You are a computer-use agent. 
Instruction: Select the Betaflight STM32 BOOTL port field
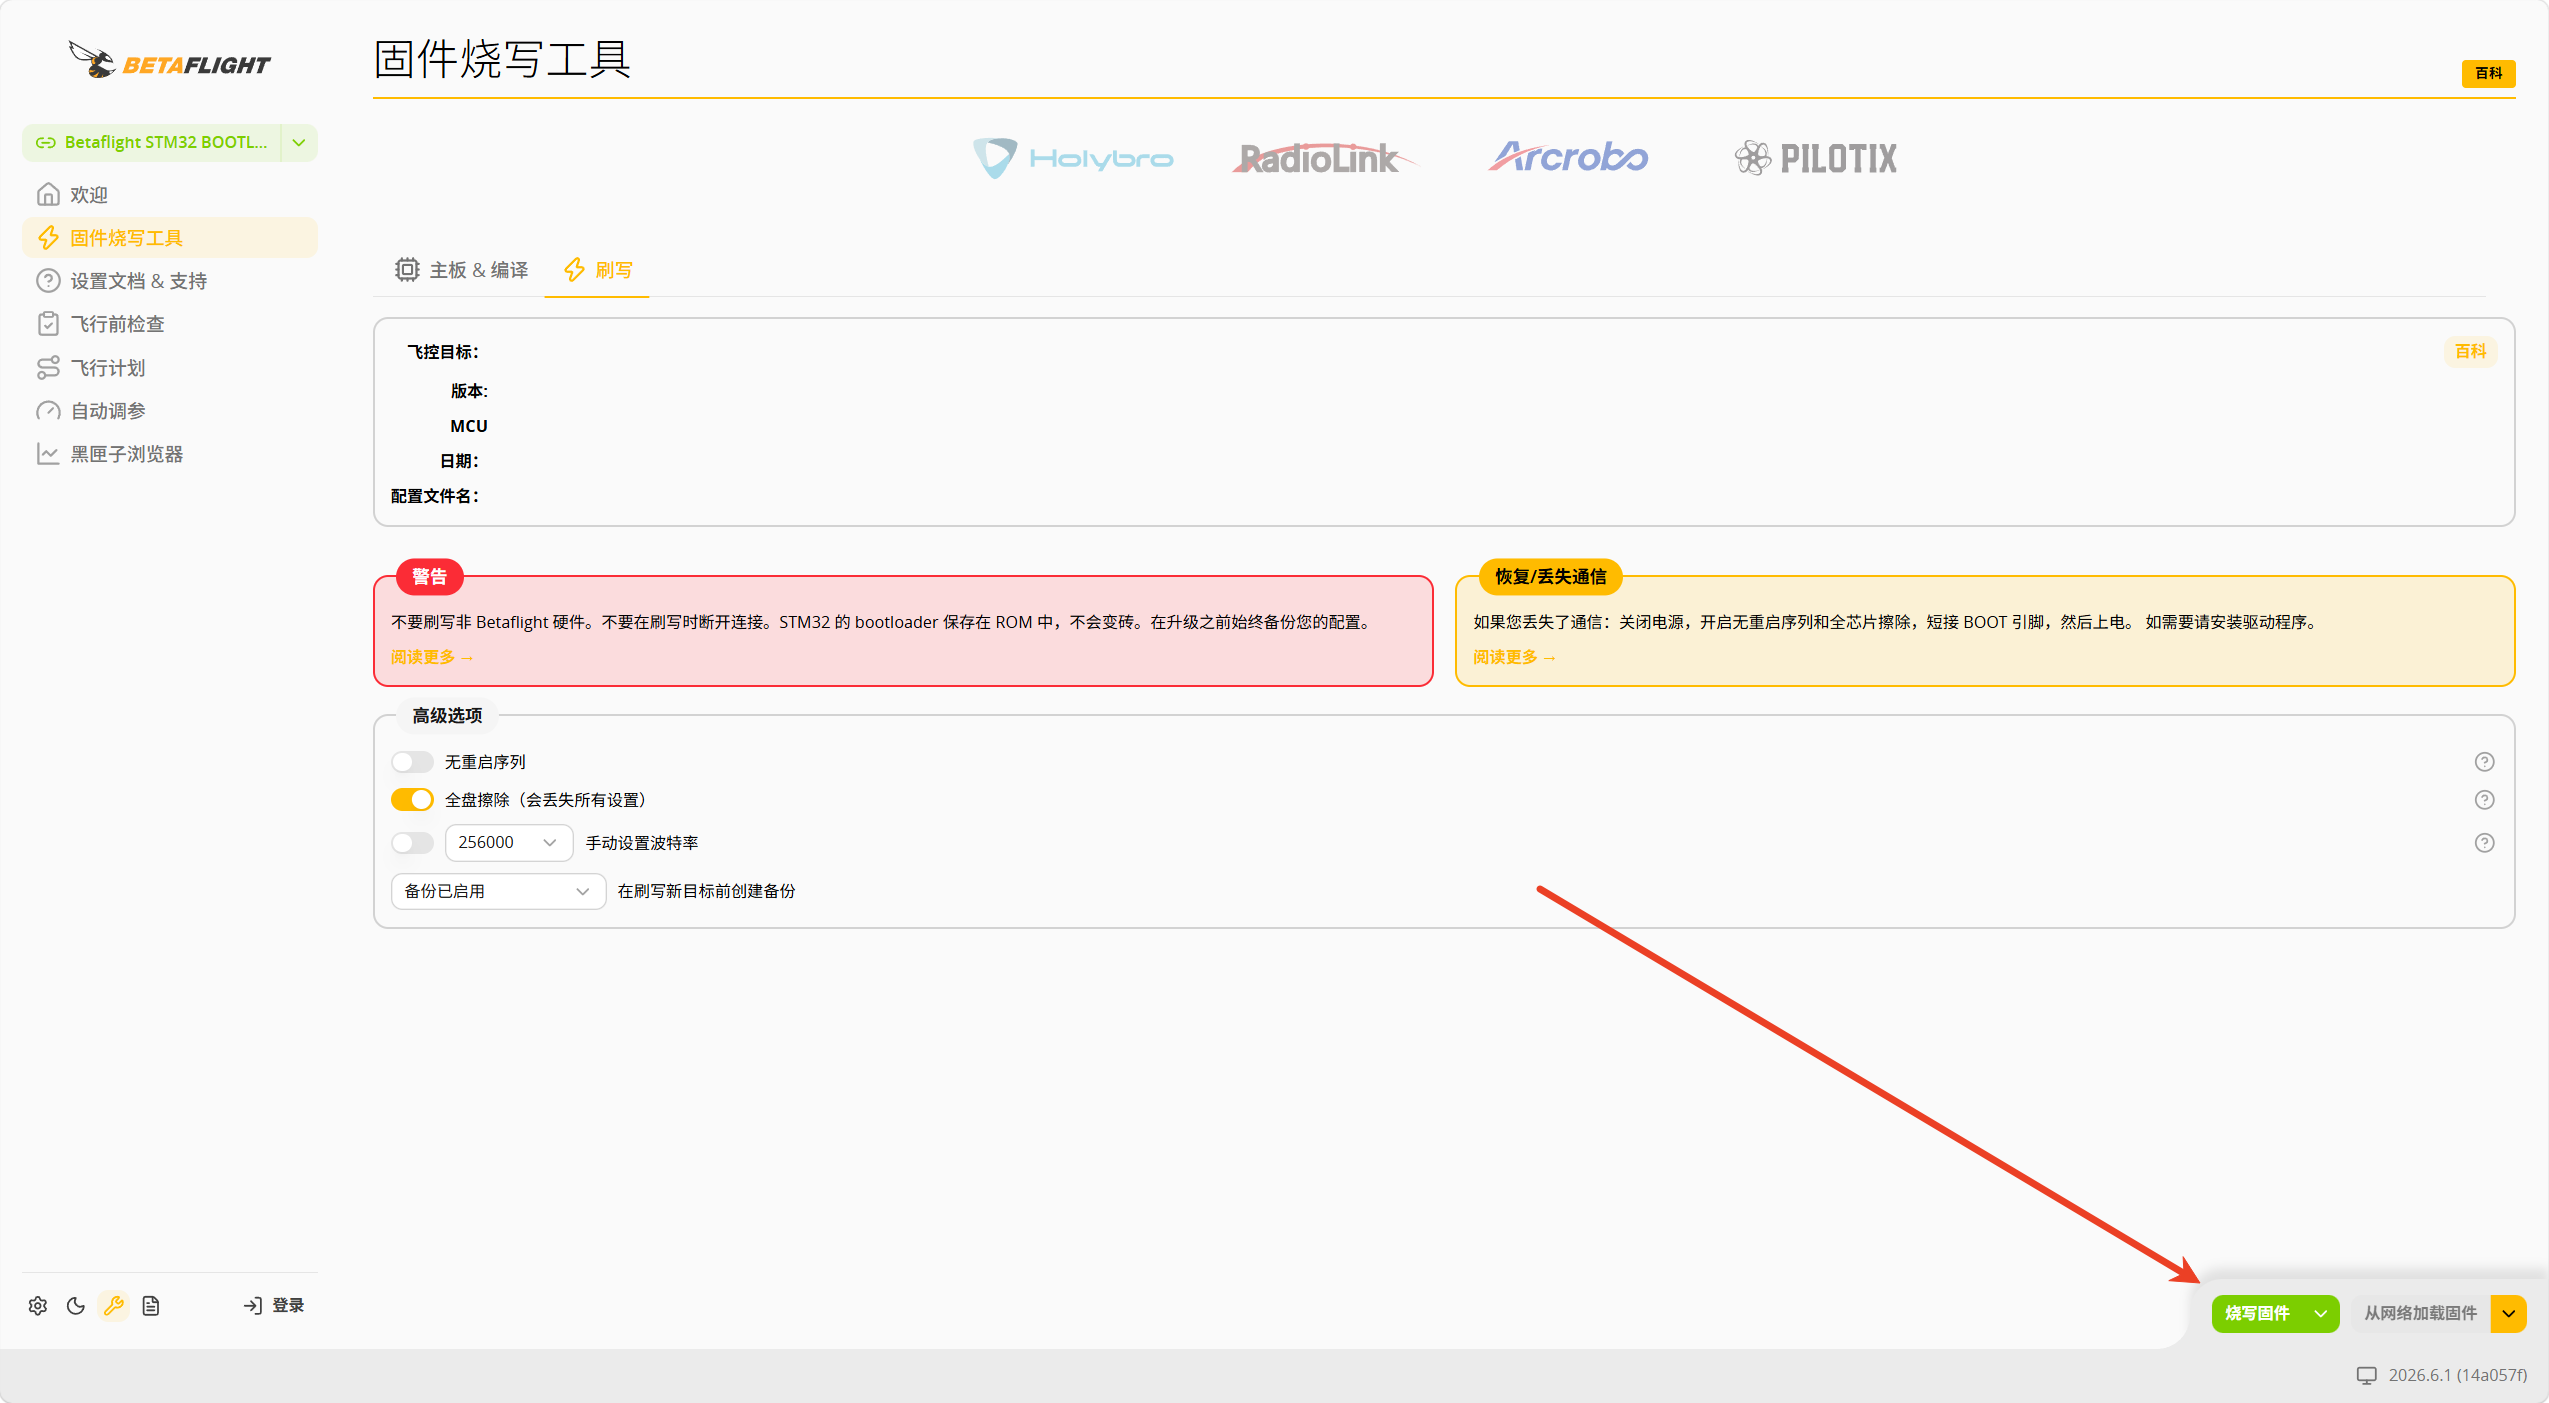click(152, 143)
